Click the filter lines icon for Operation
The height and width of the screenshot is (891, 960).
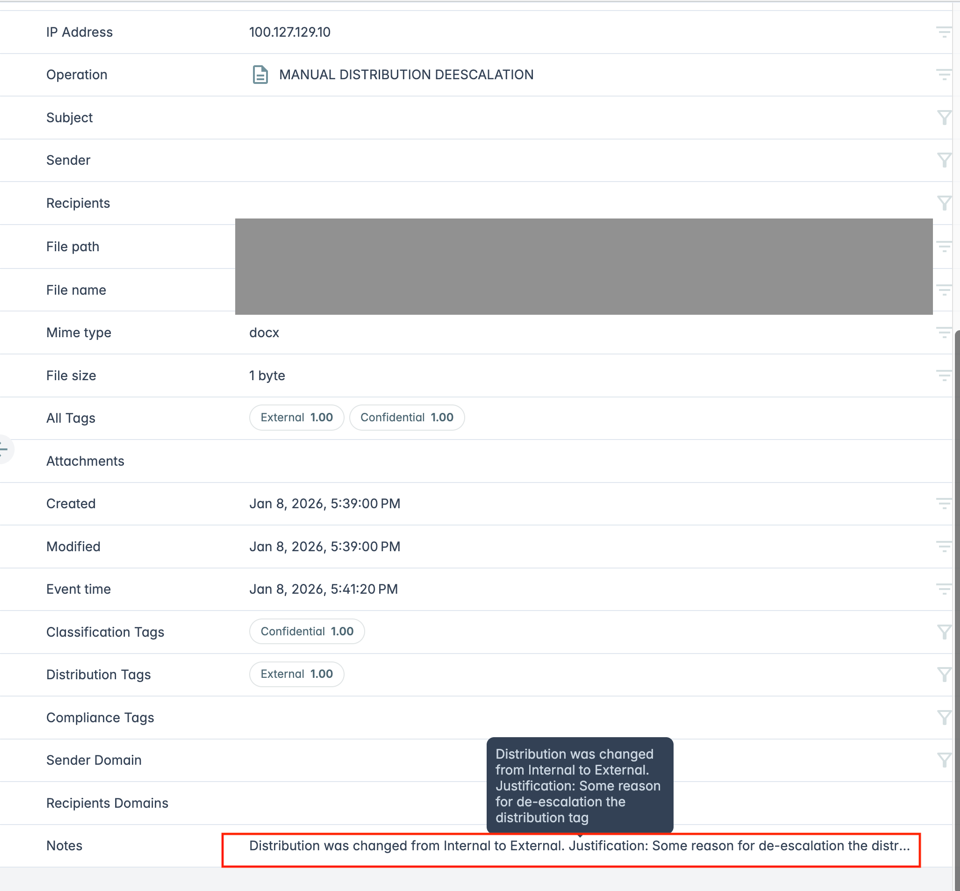pos(943,75)
